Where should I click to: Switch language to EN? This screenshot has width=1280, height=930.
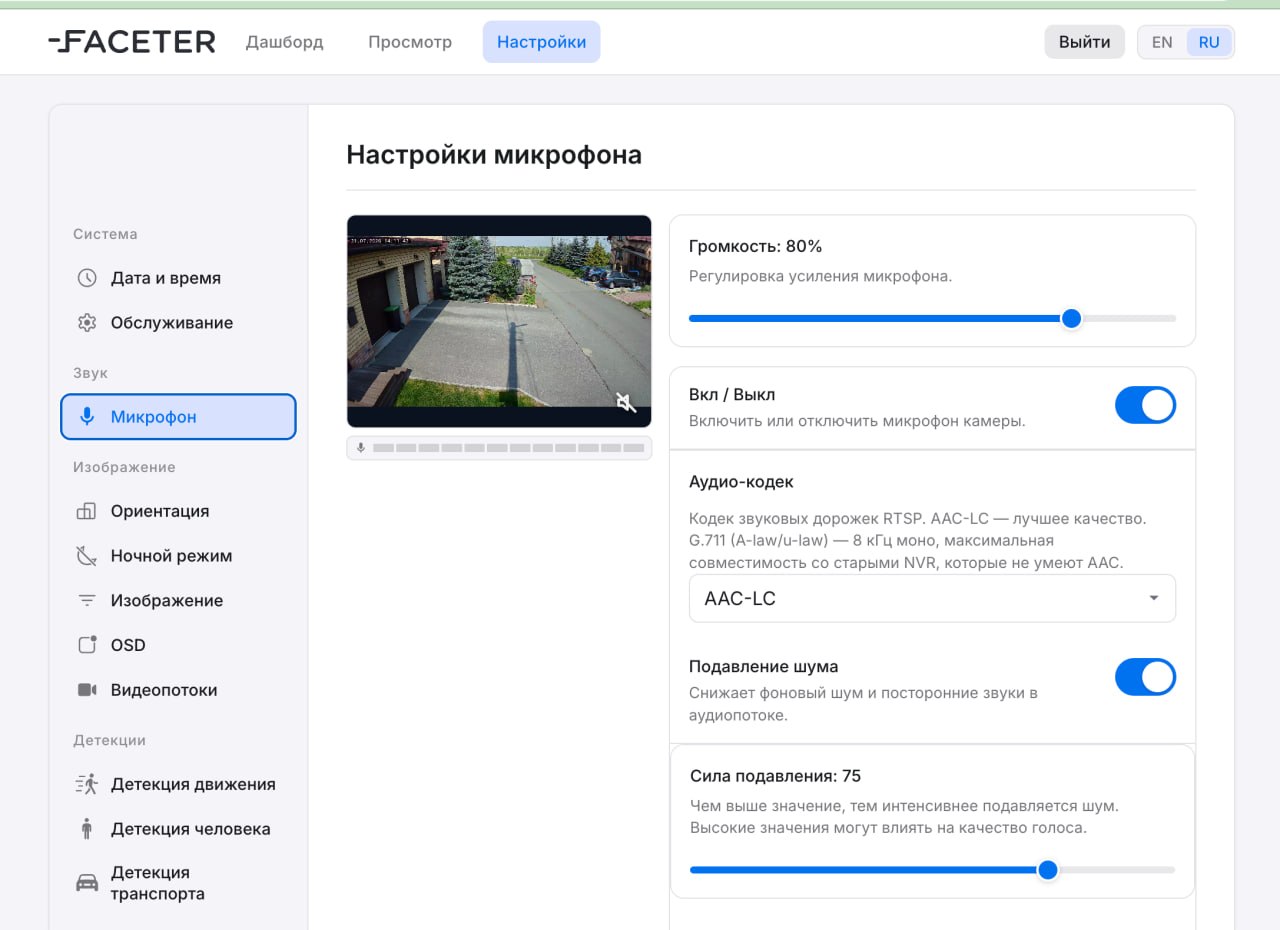[x=1162, y=42]
